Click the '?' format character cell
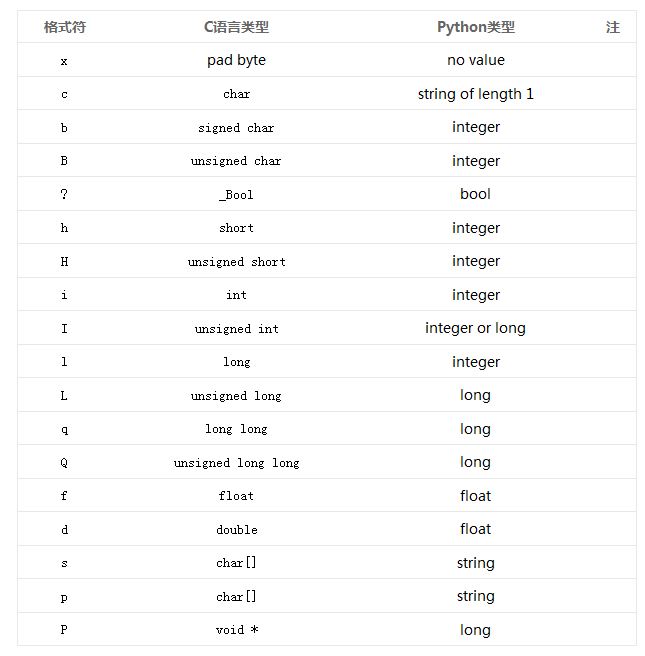 coord(64,194)
